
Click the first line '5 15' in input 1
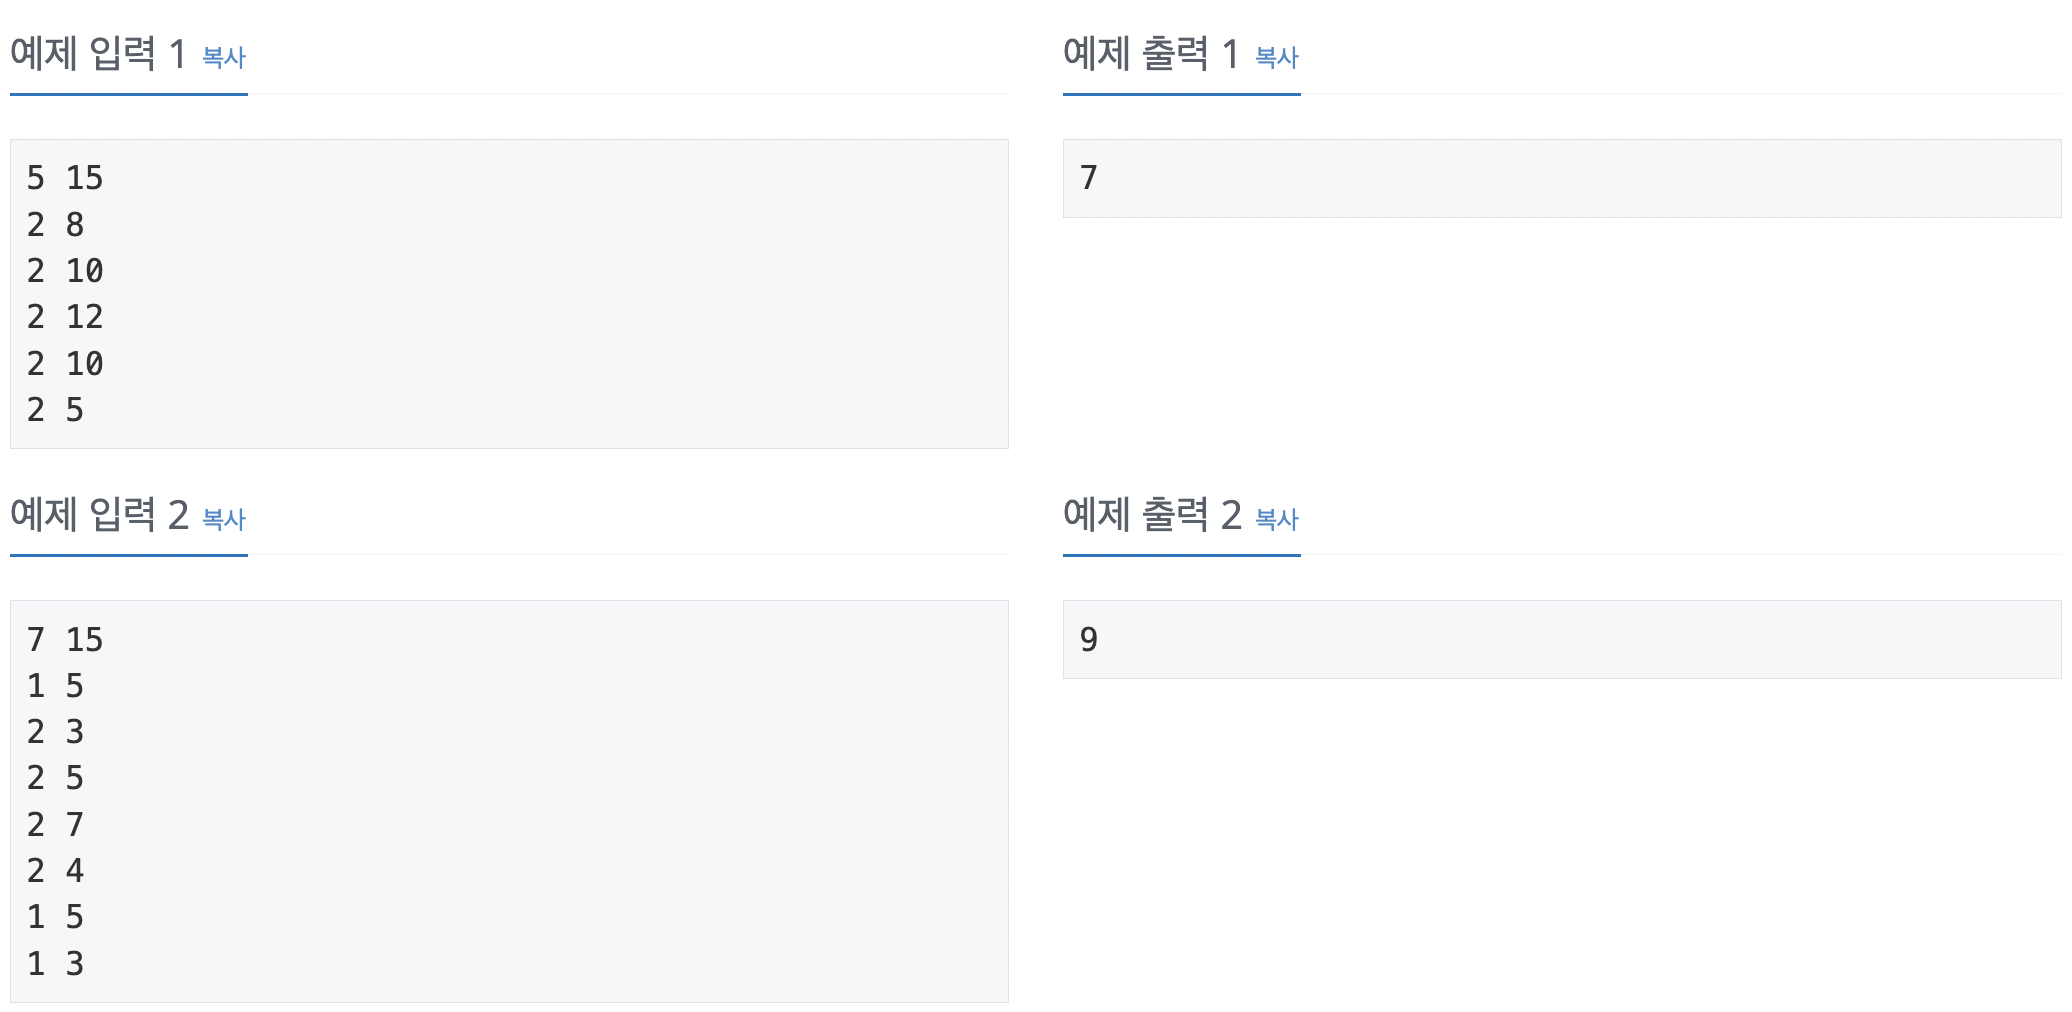tap(65, 178)
